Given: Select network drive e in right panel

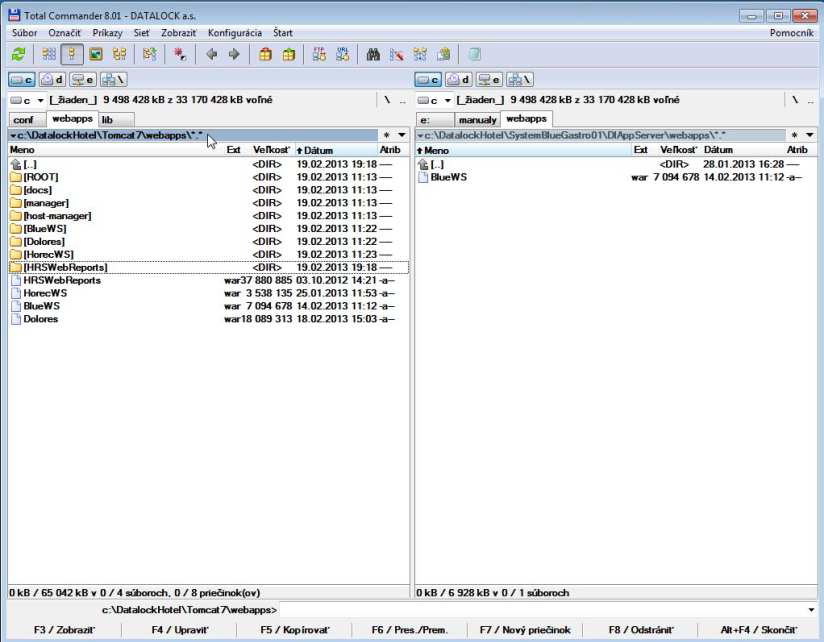Looking at the screenshot, I should [x=489, y=79].
